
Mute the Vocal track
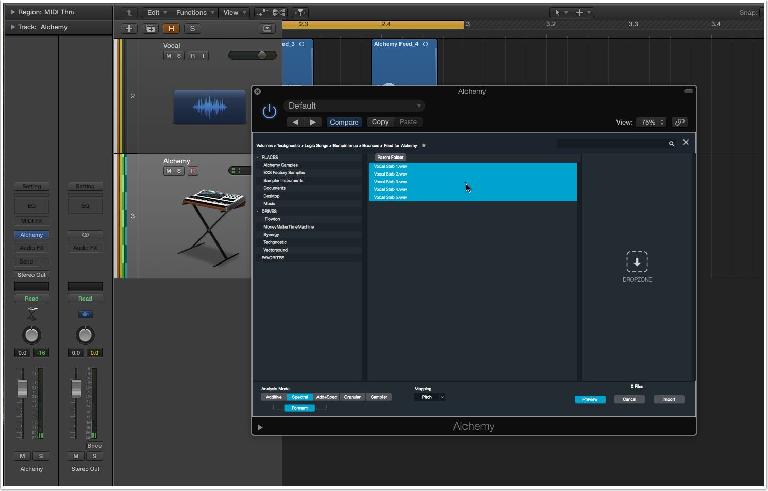169,56
